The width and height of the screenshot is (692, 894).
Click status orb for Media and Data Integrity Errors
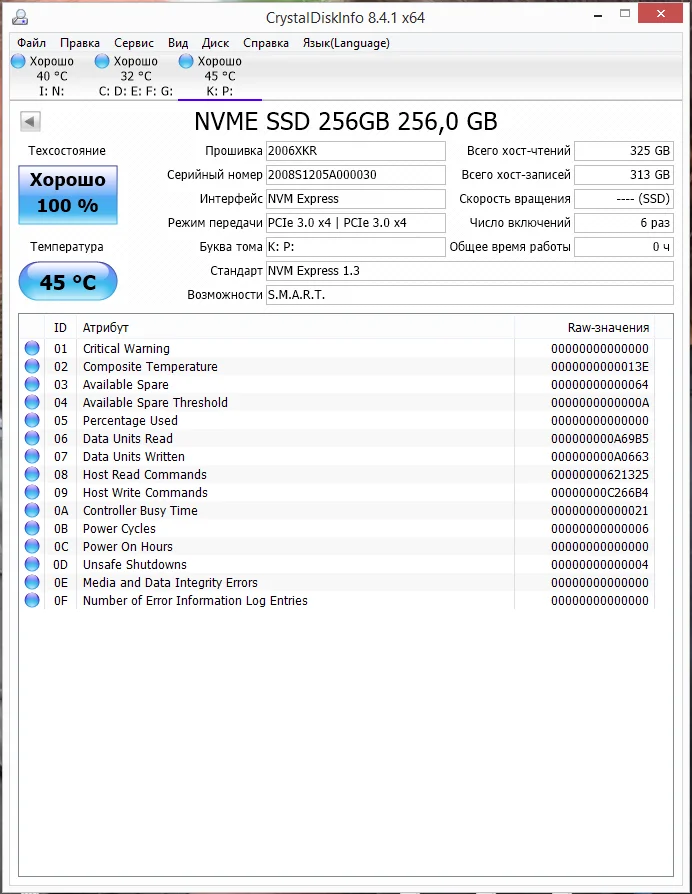32,582
